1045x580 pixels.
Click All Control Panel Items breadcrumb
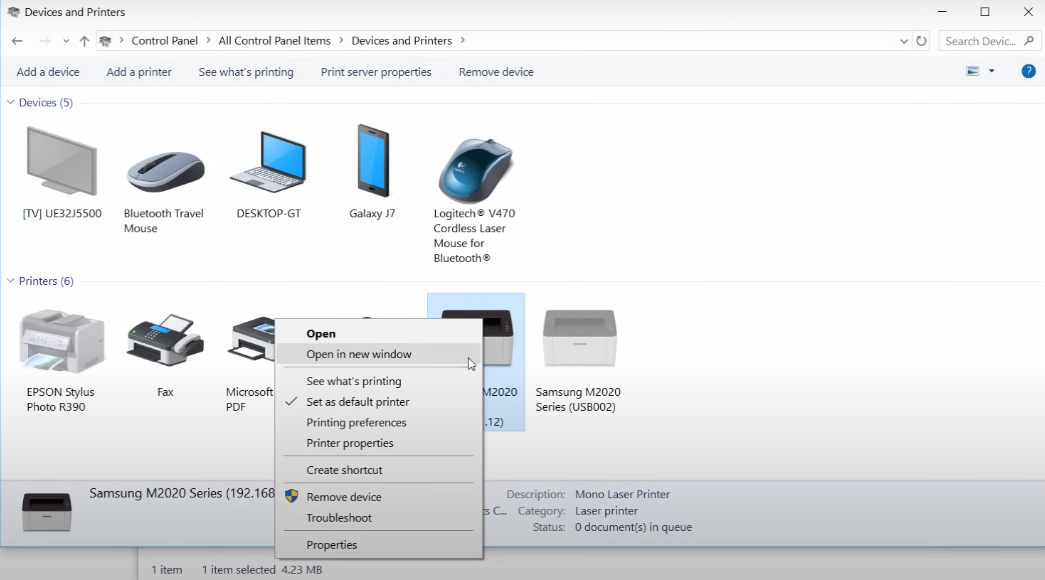(x=275, y=41)
